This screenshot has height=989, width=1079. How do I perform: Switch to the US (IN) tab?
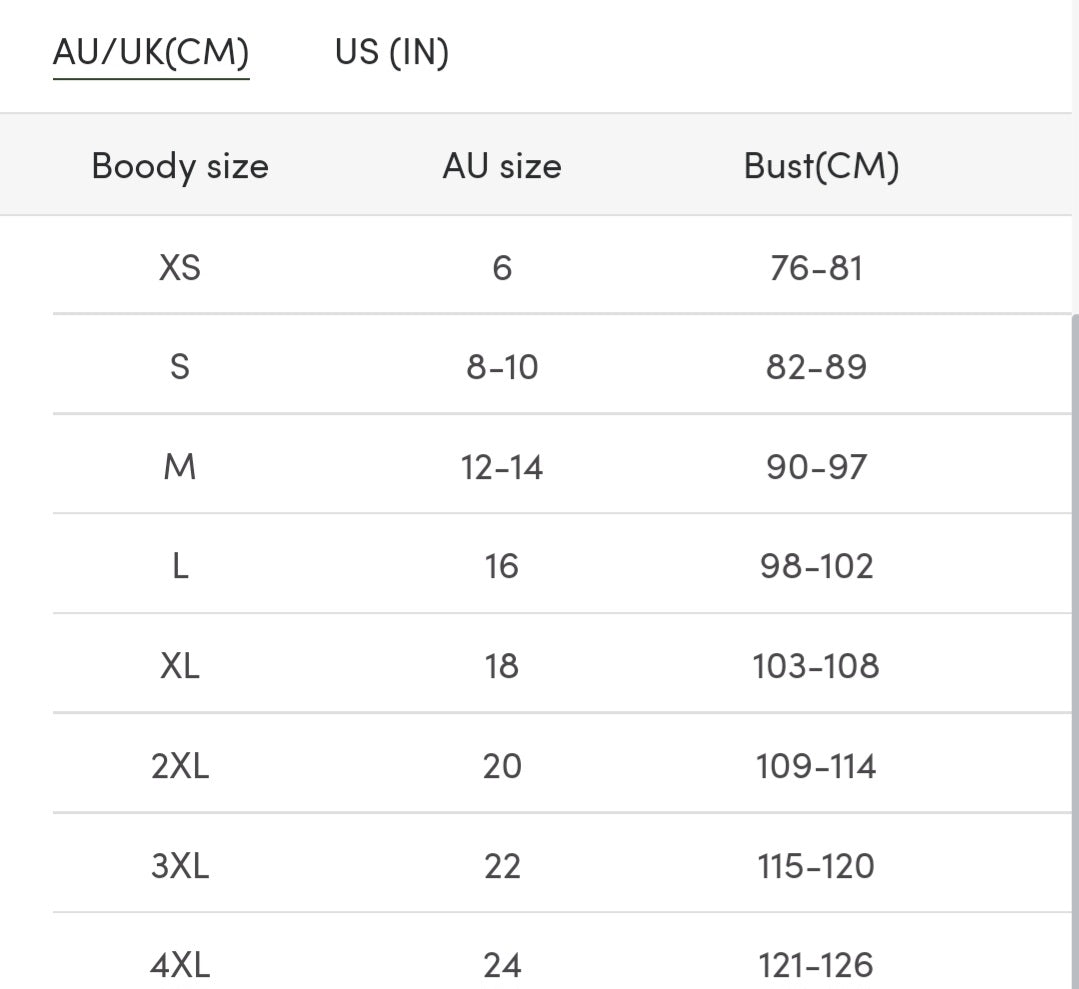392,52
